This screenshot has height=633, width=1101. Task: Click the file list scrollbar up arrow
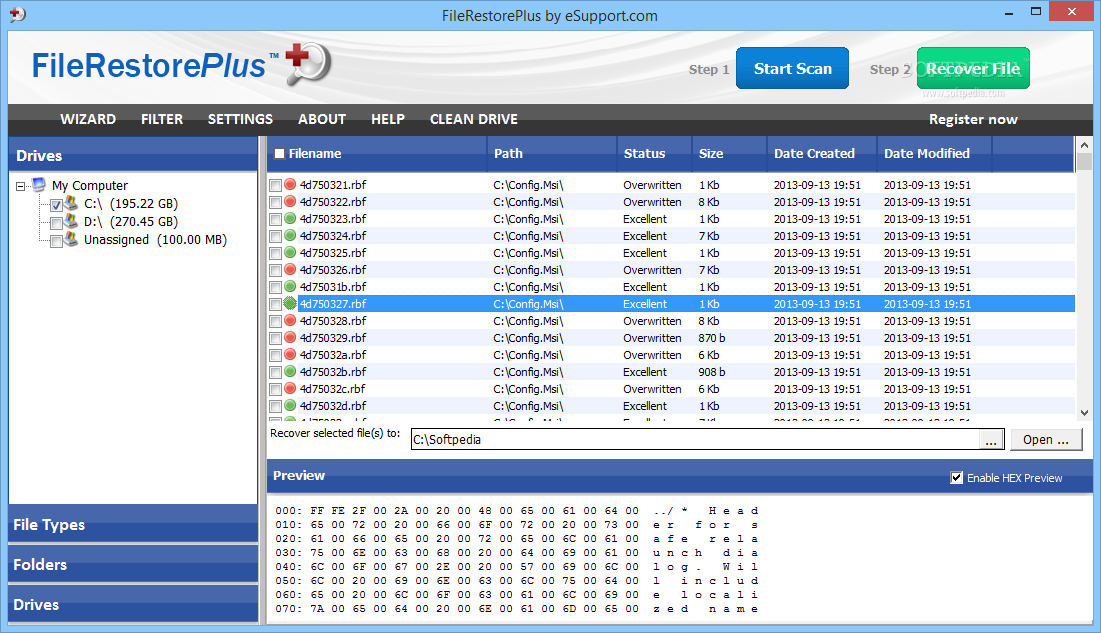1084,145
